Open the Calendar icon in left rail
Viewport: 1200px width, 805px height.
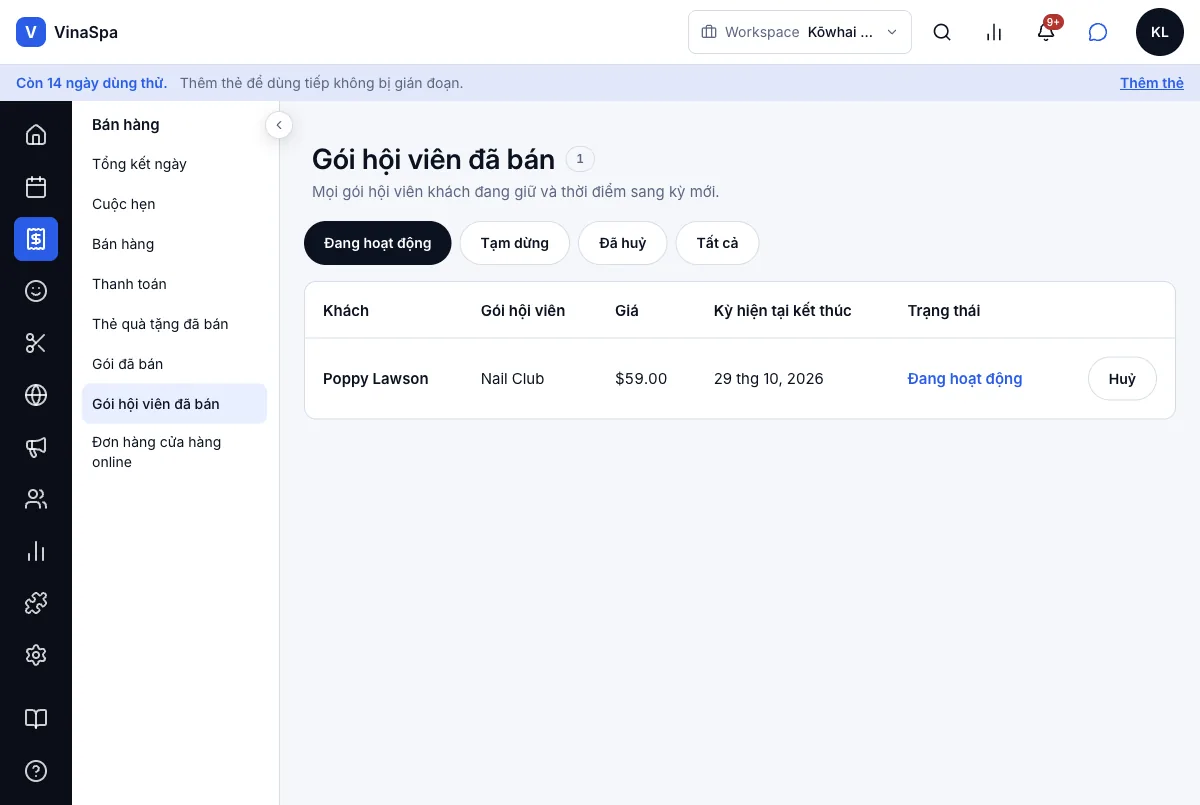(36, 187)
